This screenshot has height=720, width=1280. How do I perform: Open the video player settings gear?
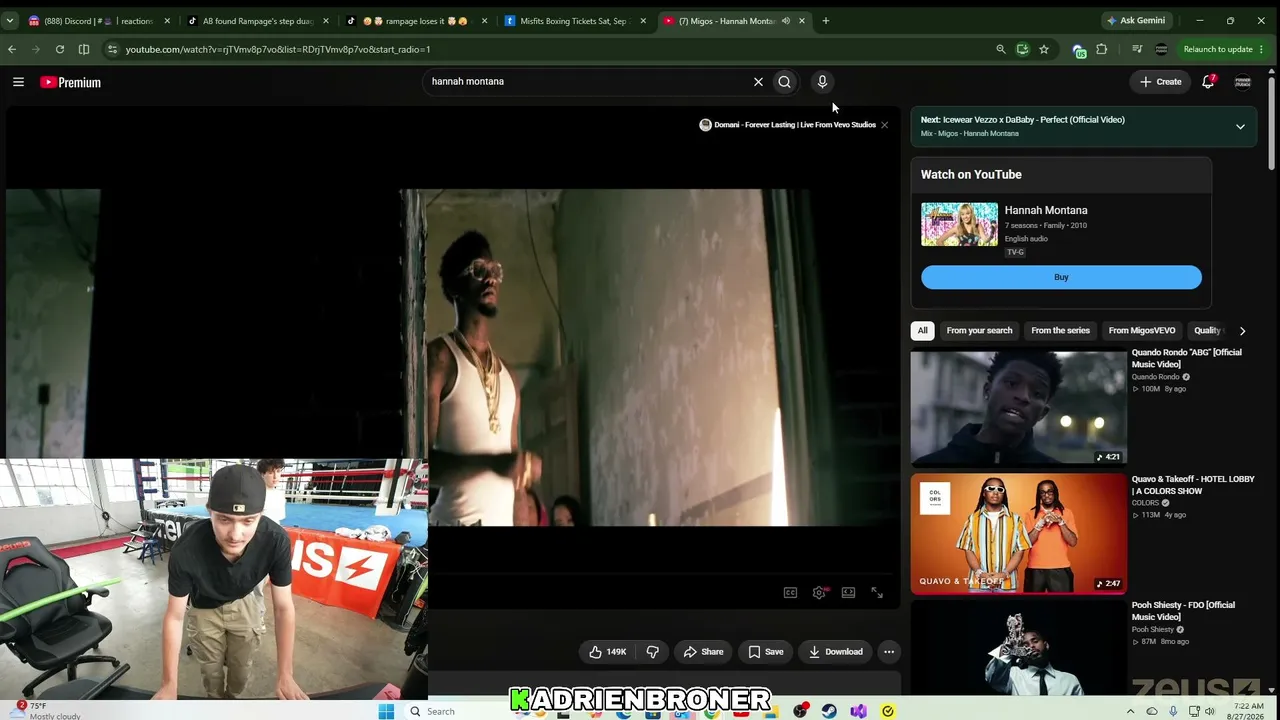[x=819, y=593]
